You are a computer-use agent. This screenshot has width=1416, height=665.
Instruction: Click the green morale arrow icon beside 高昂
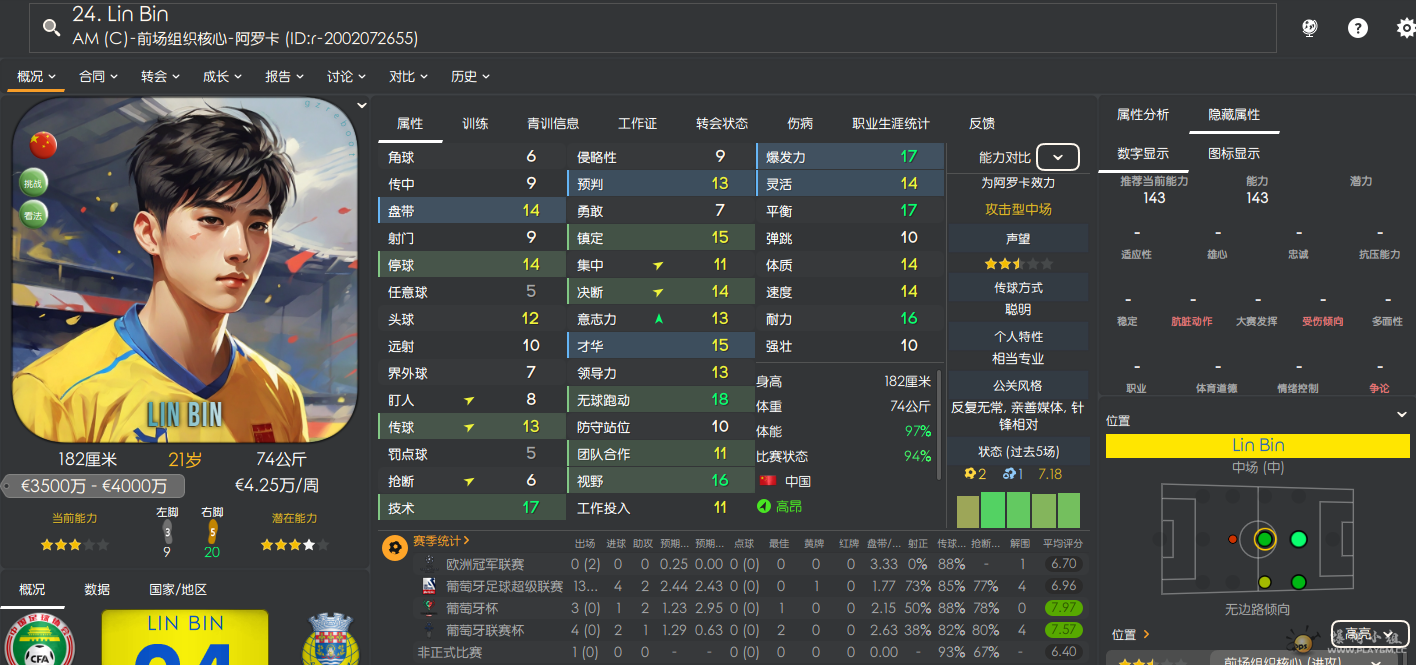click(x=764, y=507)
